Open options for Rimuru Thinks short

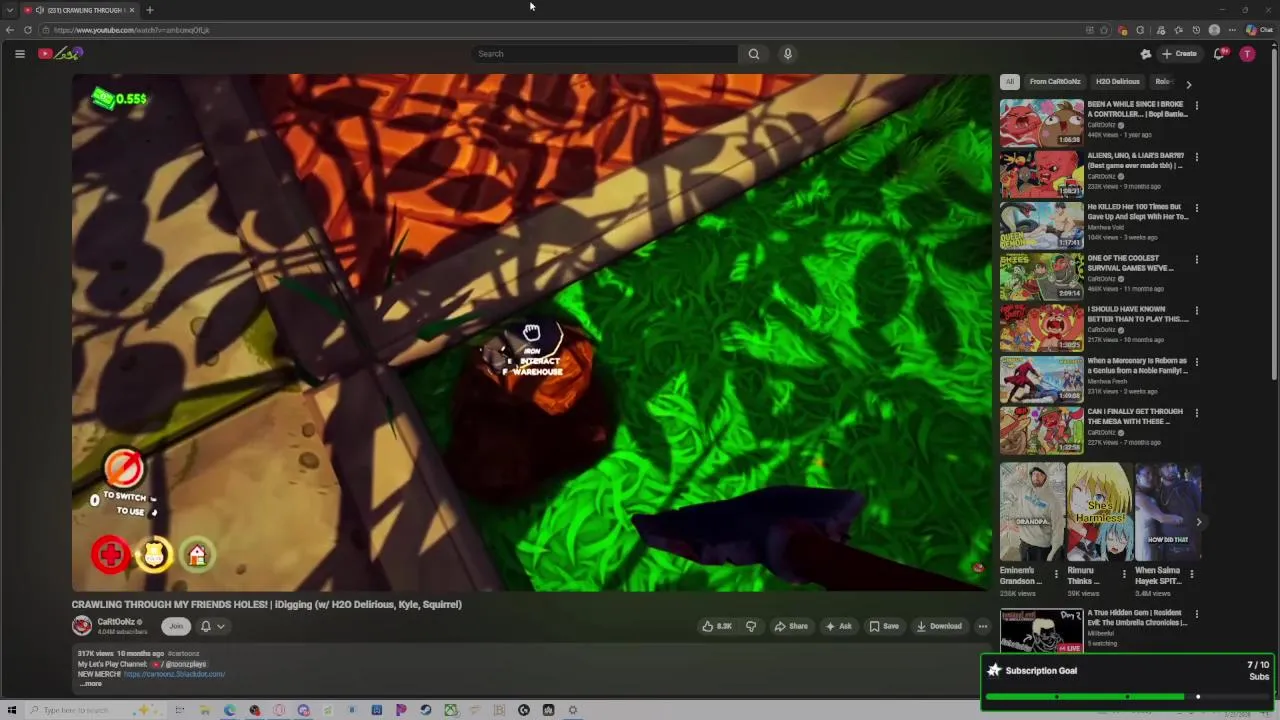click(x=1124, y=574)
